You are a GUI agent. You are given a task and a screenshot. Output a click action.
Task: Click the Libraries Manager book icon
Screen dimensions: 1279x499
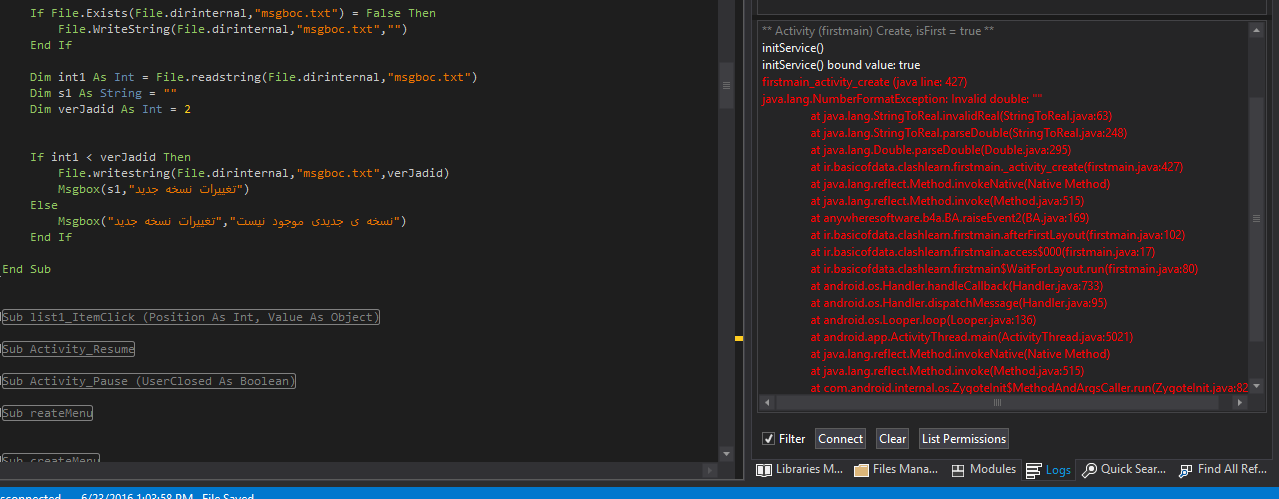[x=764, y=469]
